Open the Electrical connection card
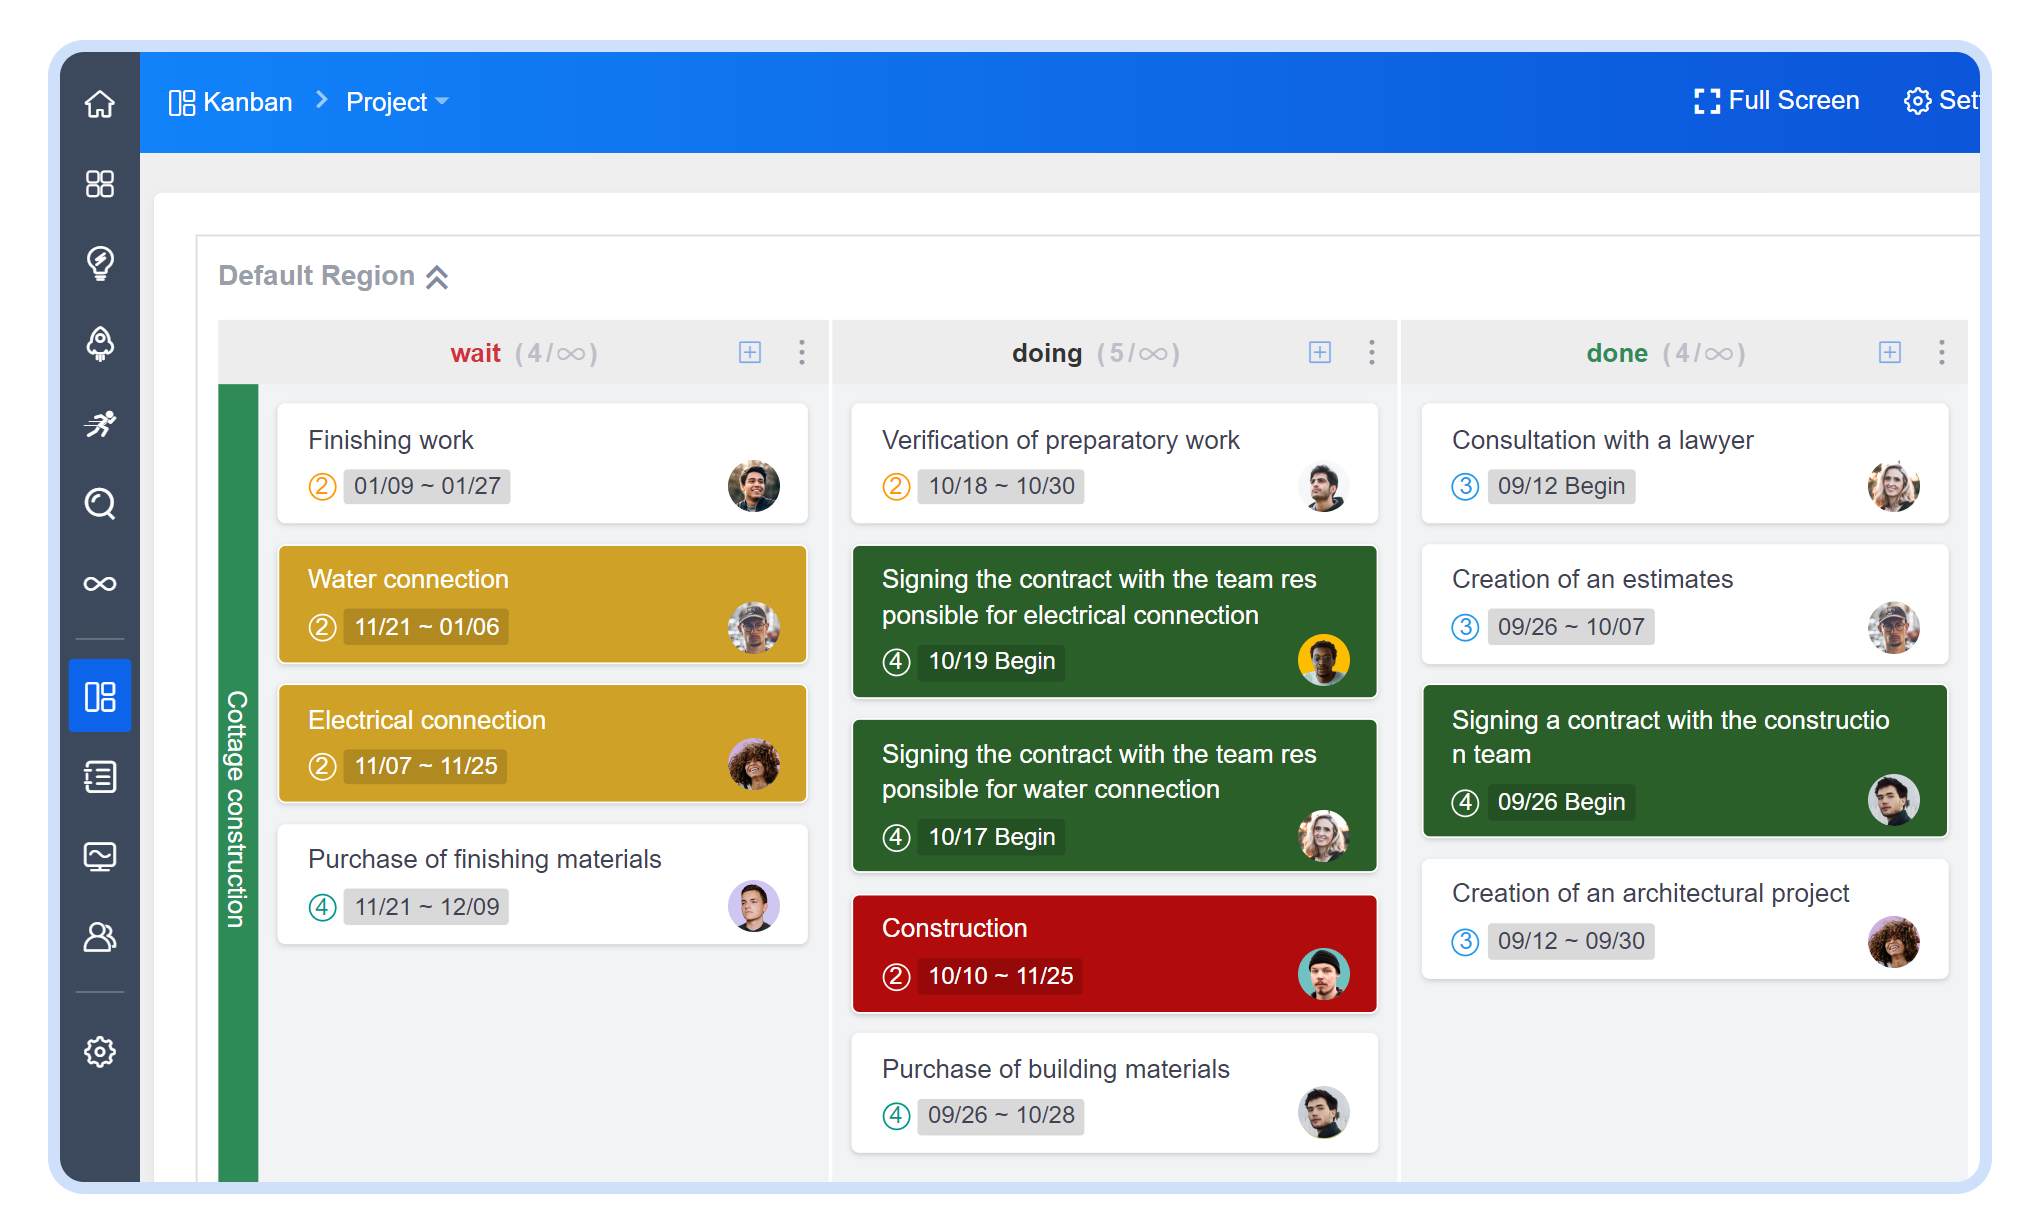Viewport: 2040px width, 1232px height. (x=542, y=743)
